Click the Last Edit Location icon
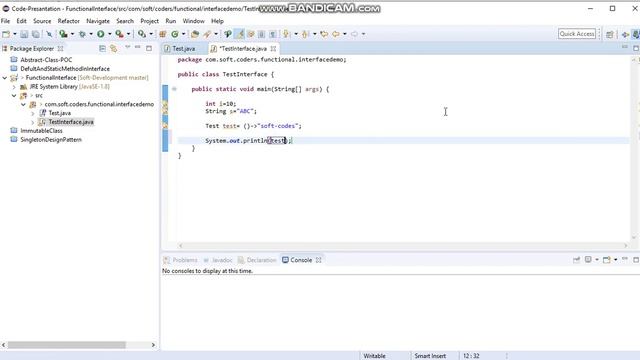 coord(324,34)
